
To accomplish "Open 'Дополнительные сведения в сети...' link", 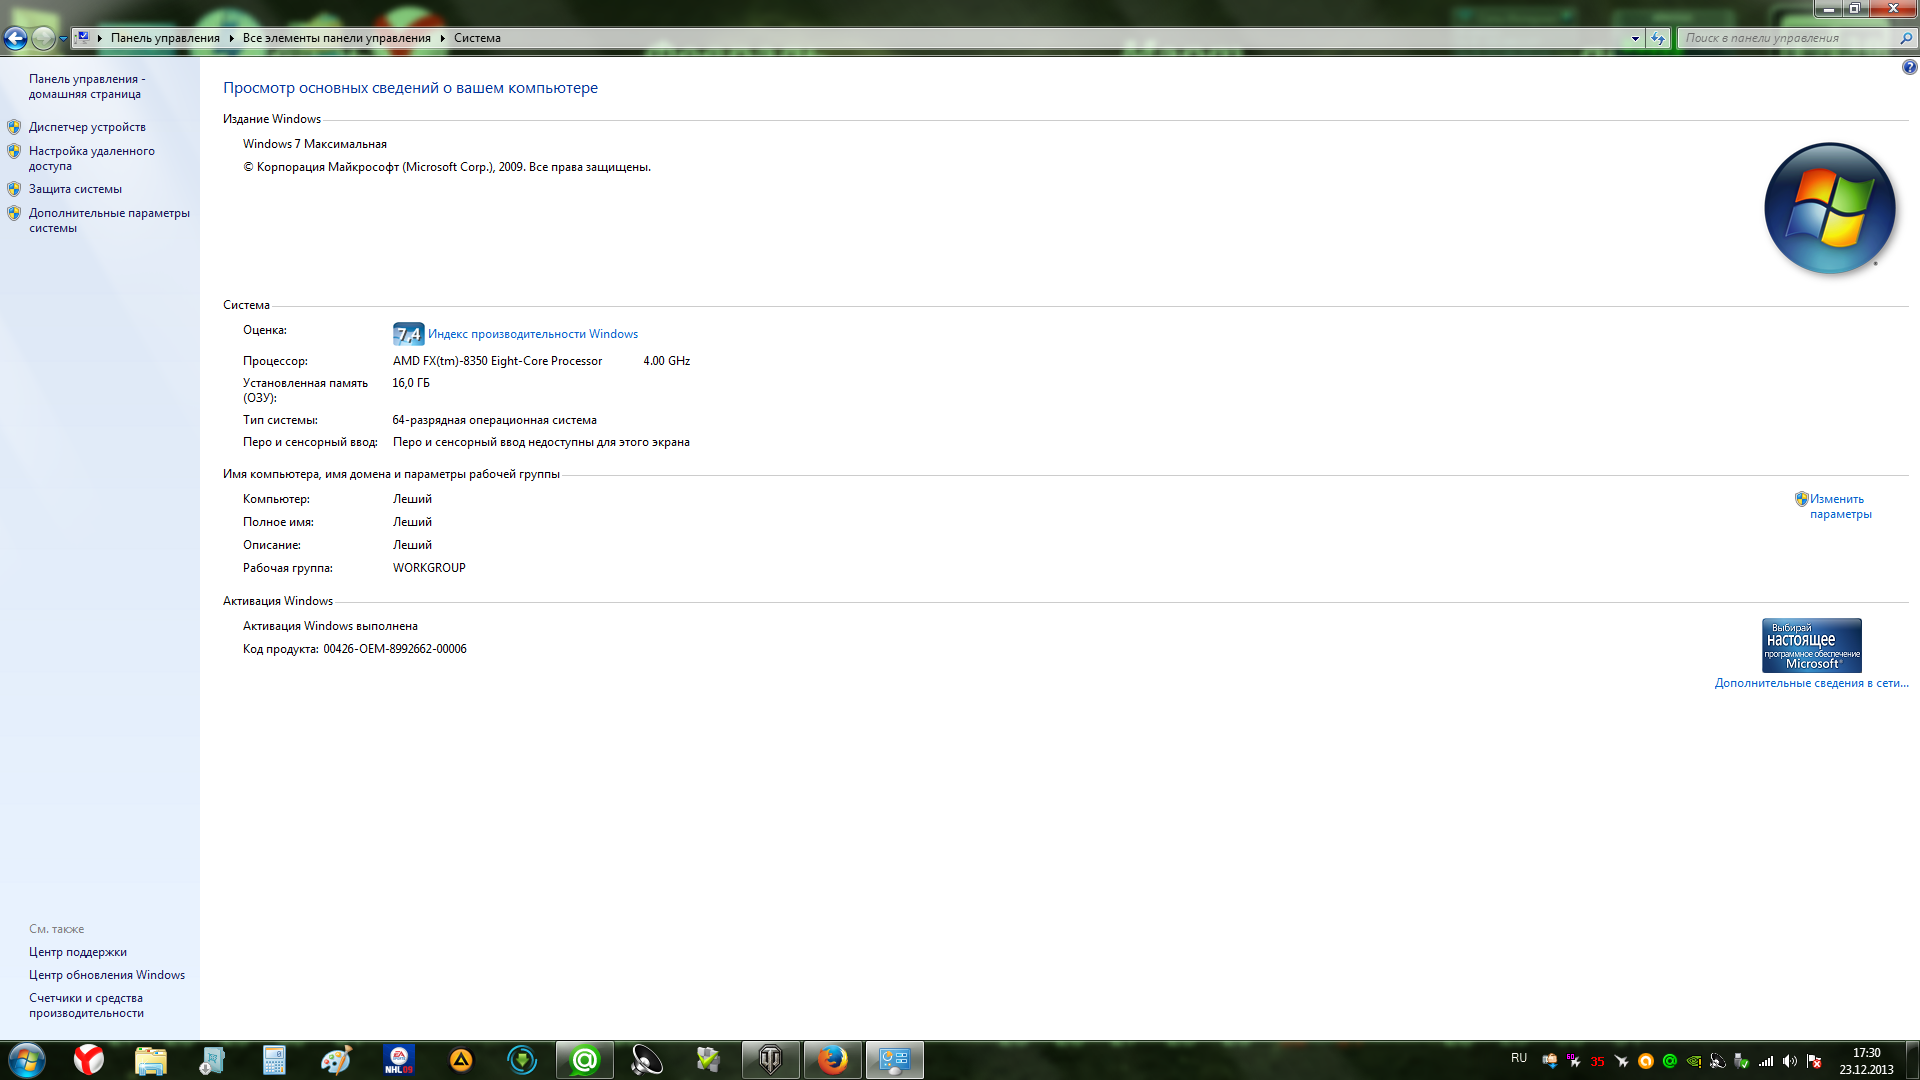I will pyautogui.click(x=1811, y=683).
